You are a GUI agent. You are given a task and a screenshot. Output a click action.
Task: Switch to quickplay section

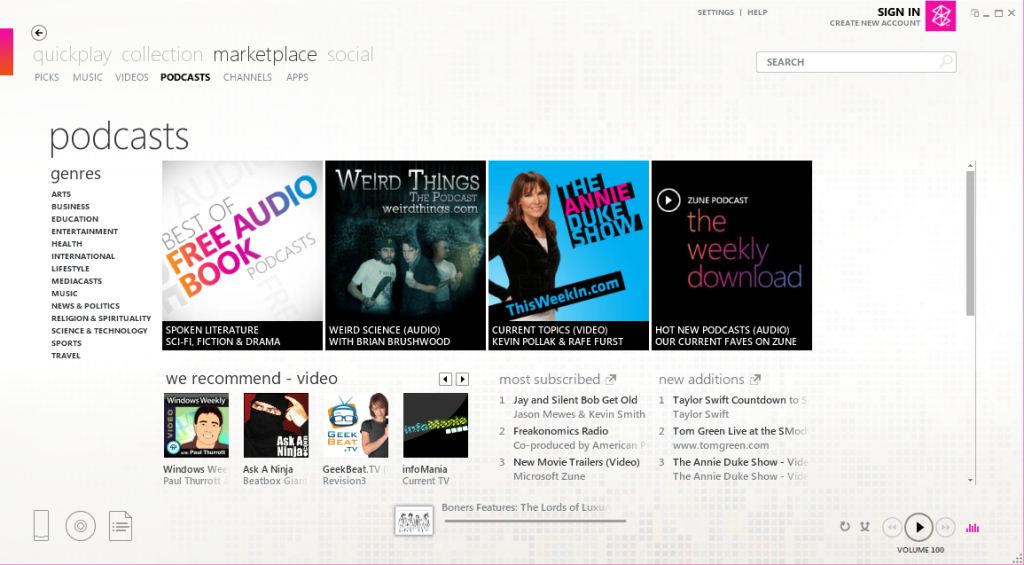(x=72, y=54)
